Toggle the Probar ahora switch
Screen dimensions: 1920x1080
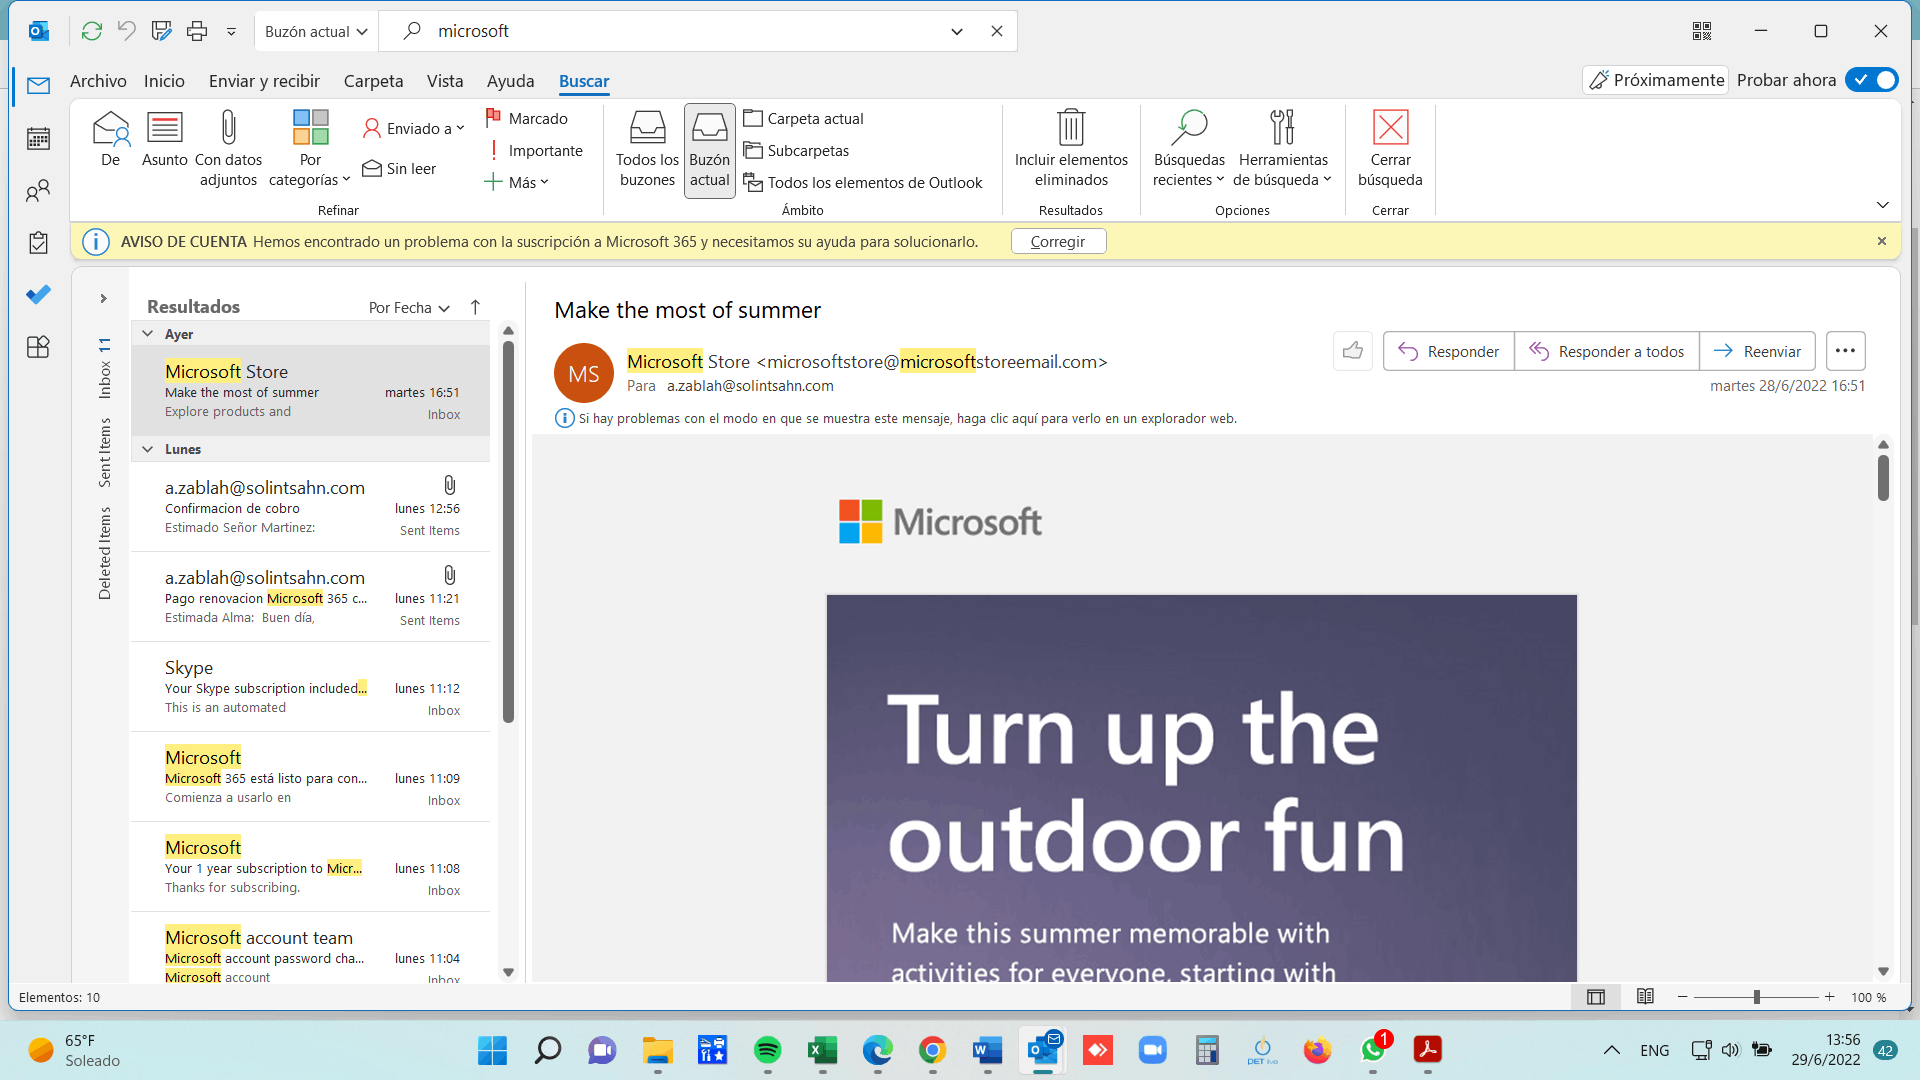tap(1871, 80)
